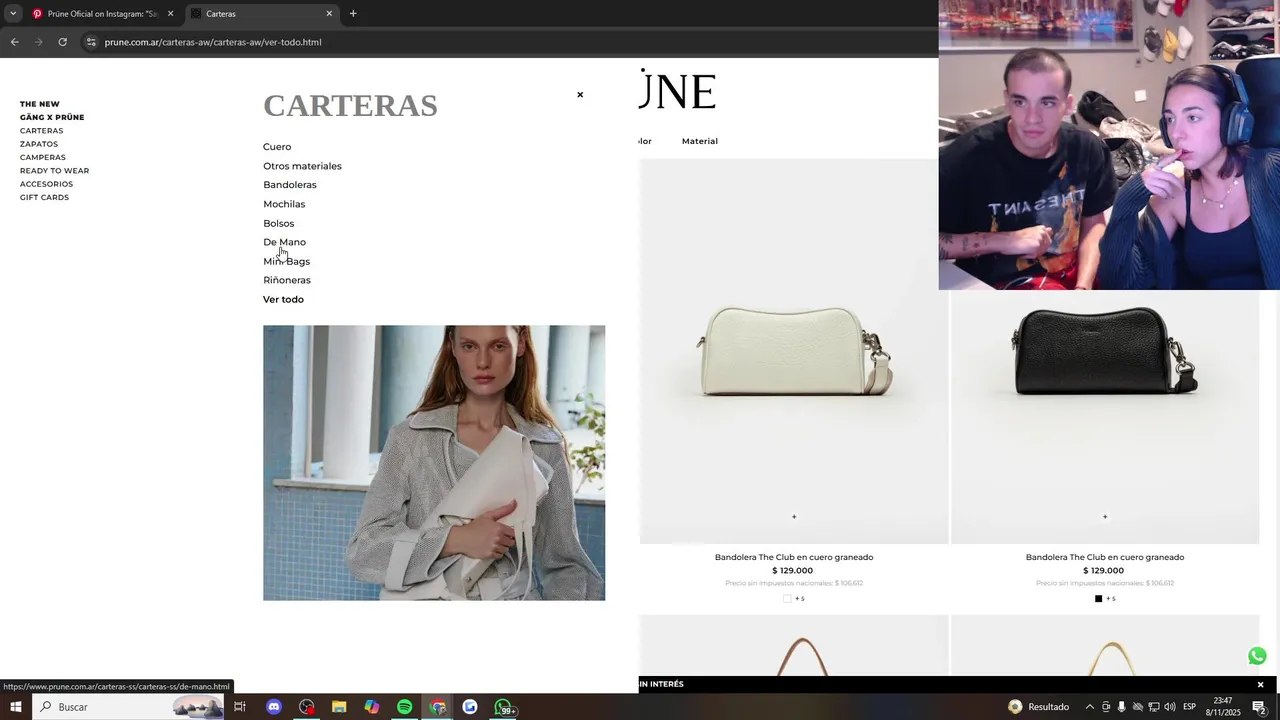Image resolution: width=1280 pixels, height=720 pixels.
Task: Select CAMPERAS in the side menu
Action: 43,157
